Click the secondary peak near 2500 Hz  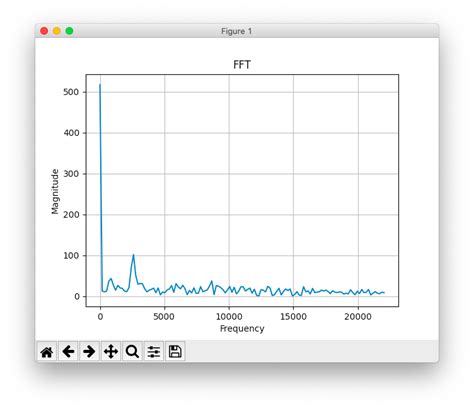click(133, 255)
